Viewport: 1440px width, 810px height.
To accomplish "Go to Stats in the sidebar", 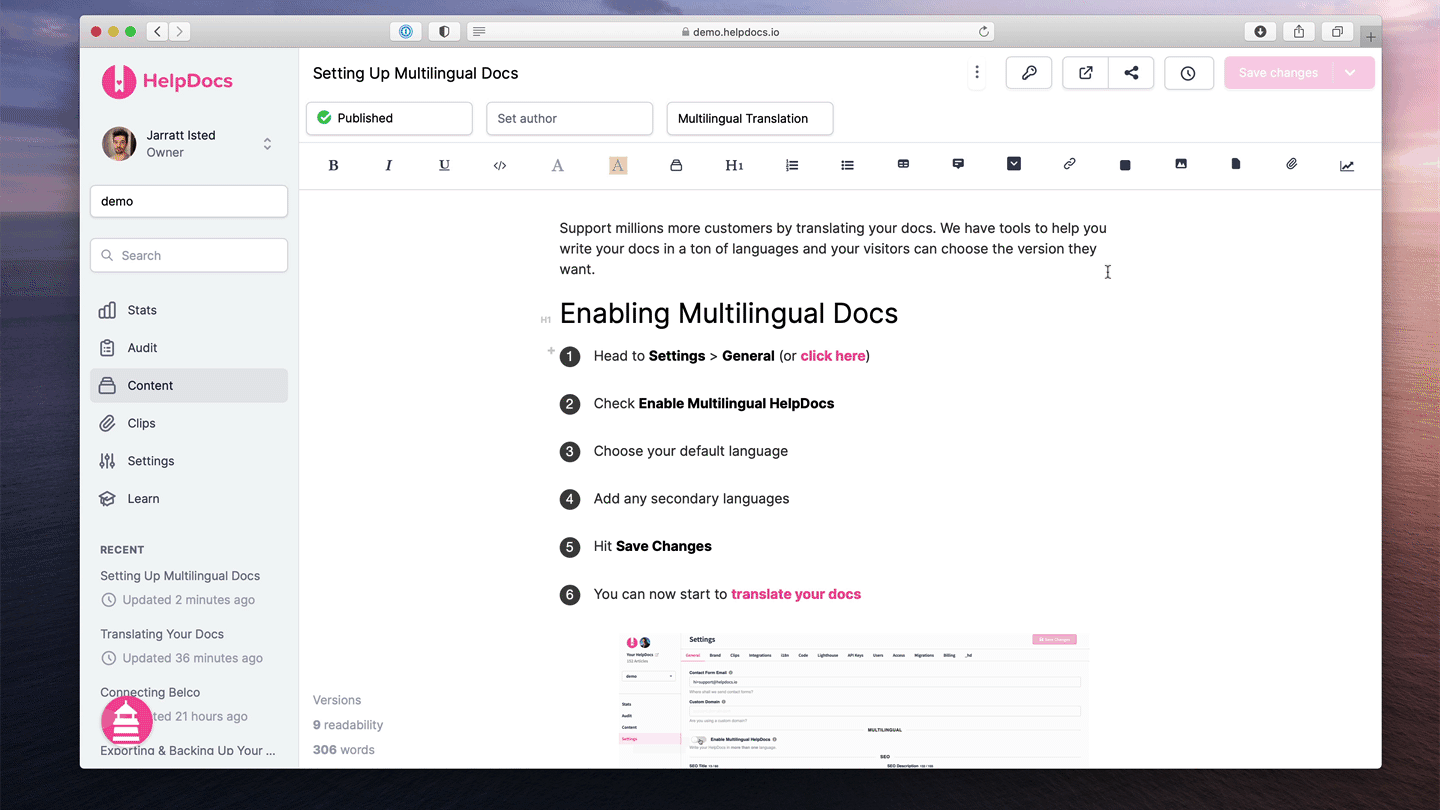I will (189, 310).
